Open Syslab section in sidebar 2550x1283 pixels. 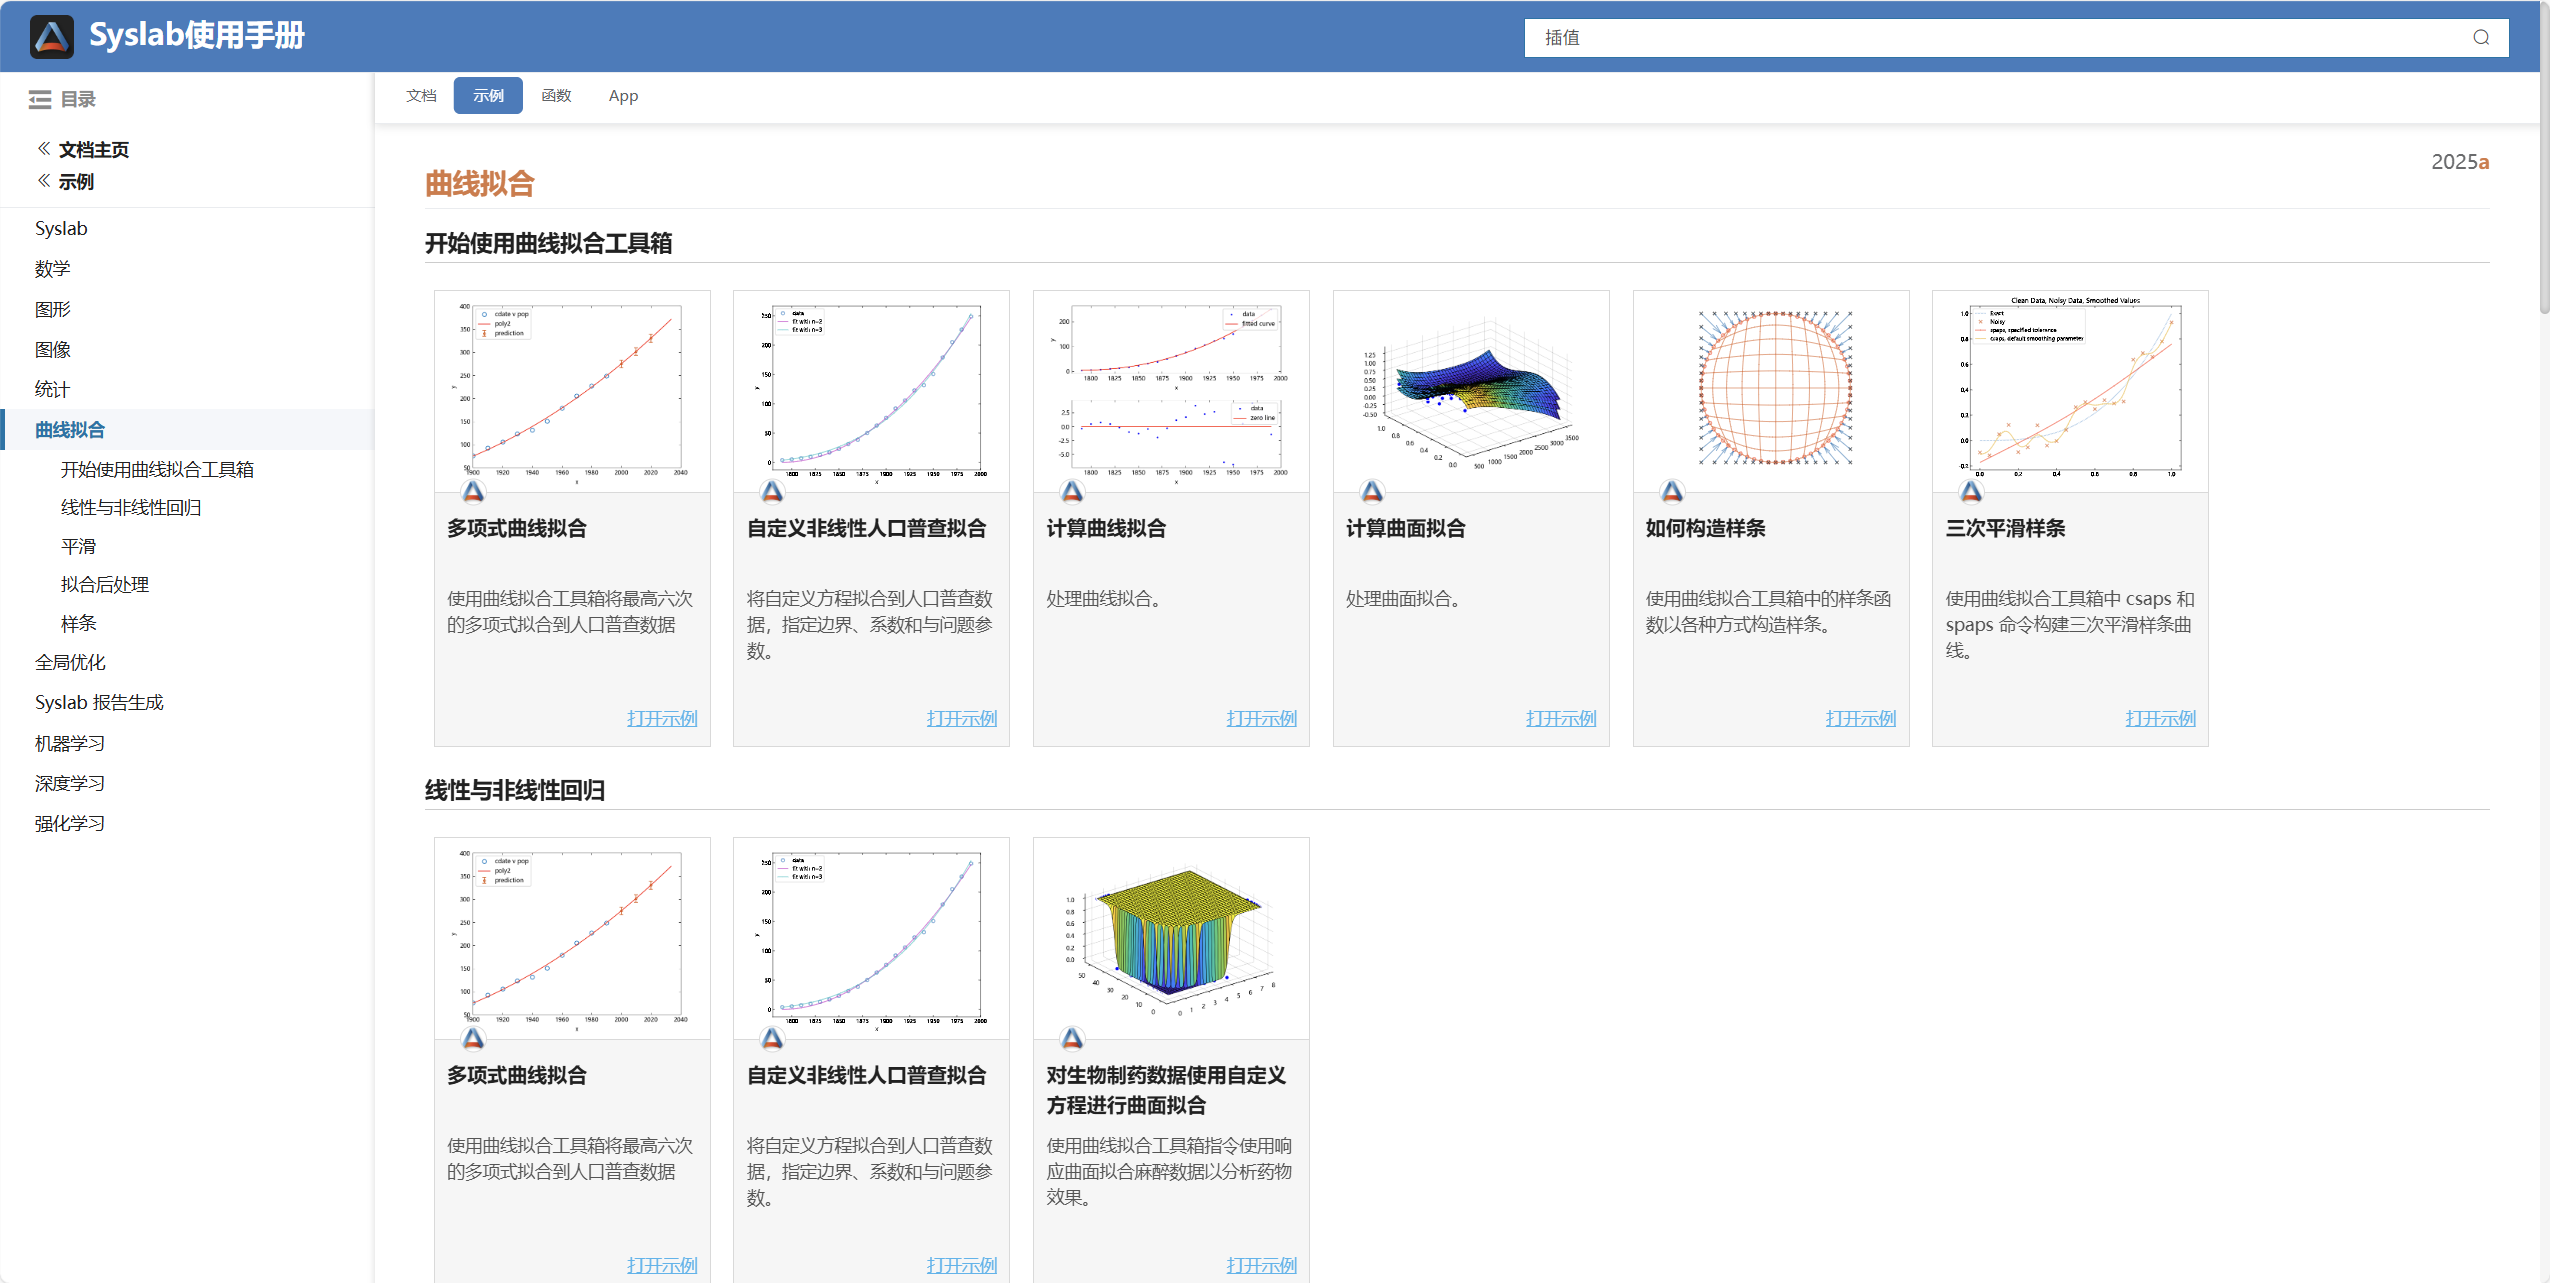pos(61,228)
